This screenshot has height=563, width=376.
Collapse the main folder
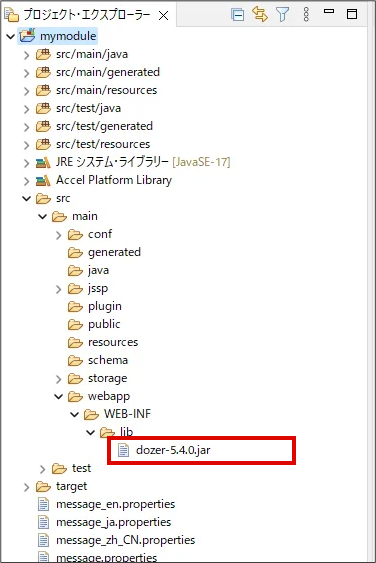[42, 216]
